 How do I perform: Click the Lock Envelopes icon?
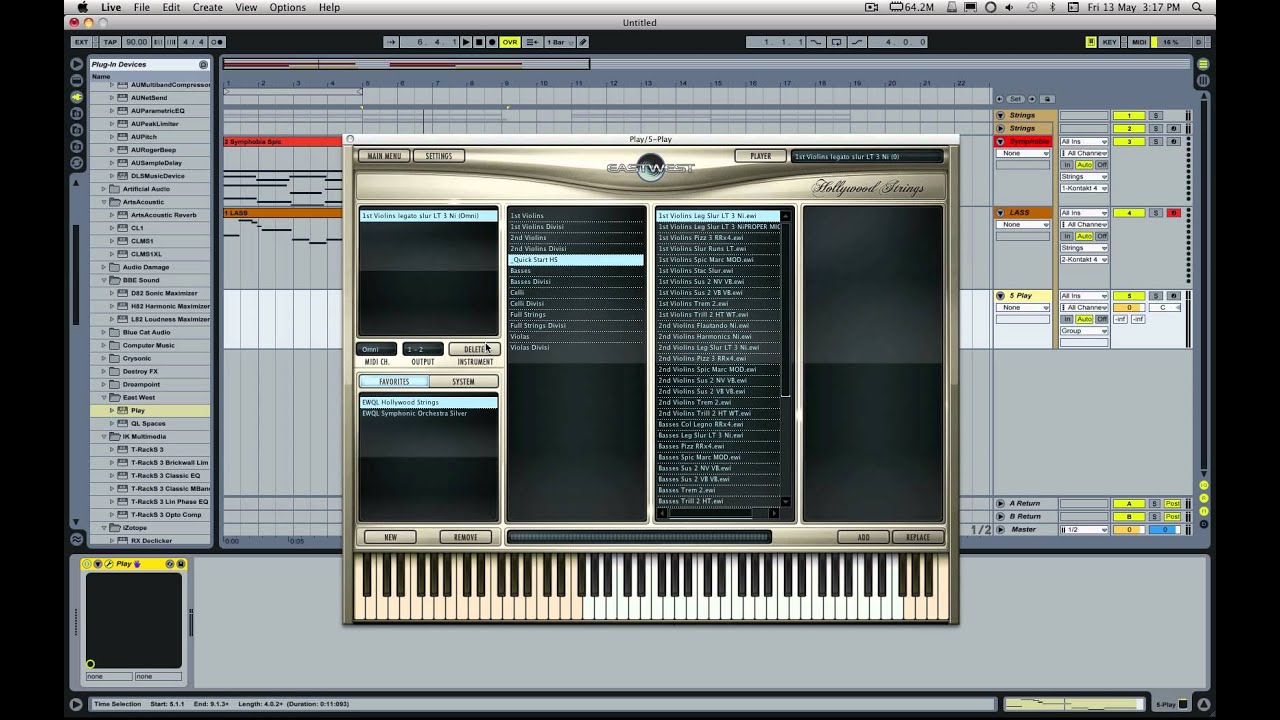click(1047, 99)
